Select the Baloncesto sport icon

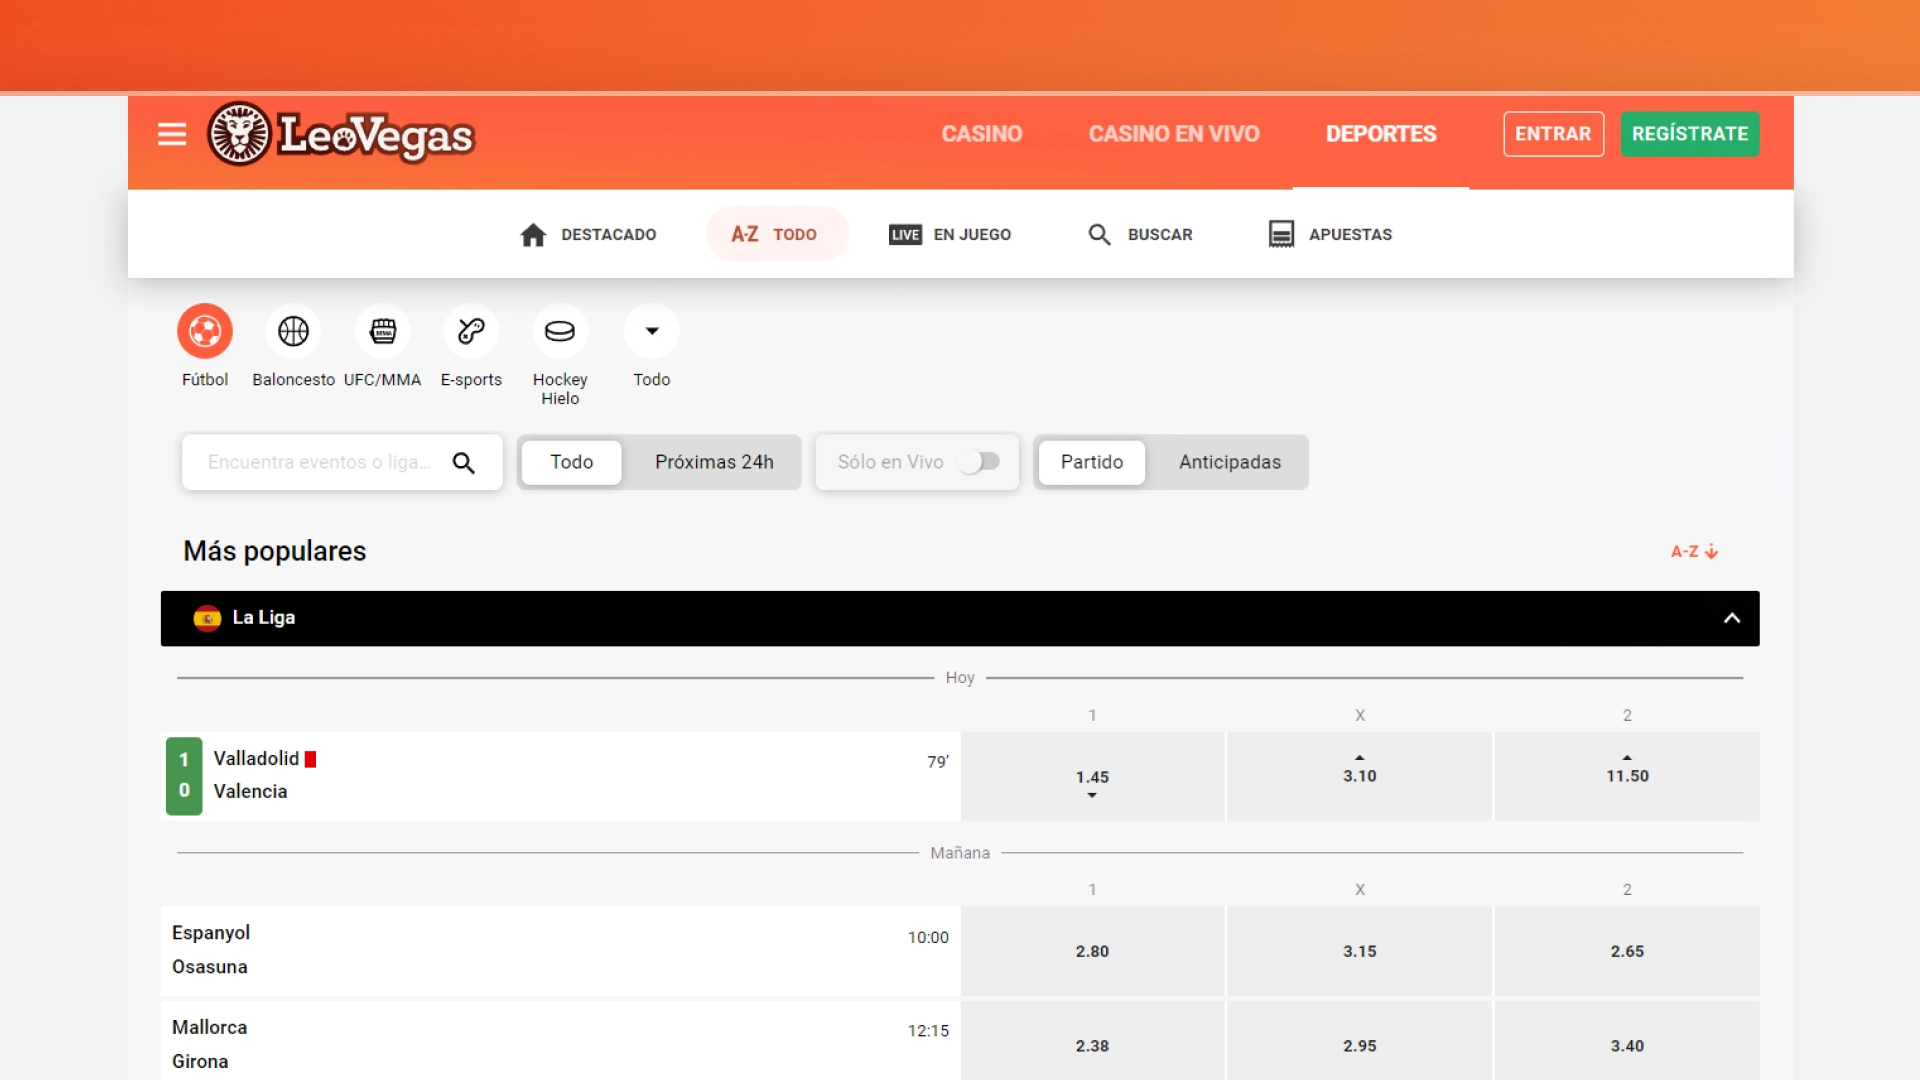coord(293,331)
